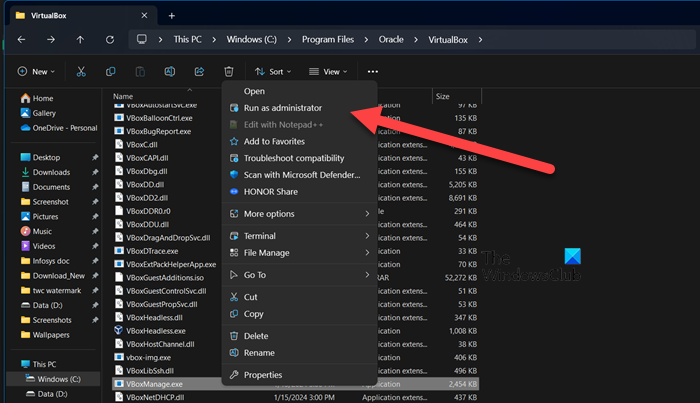This screenshot has height=403, width=700.
Task: Click the three-dots See more button
Action: [x=372, y=72]
